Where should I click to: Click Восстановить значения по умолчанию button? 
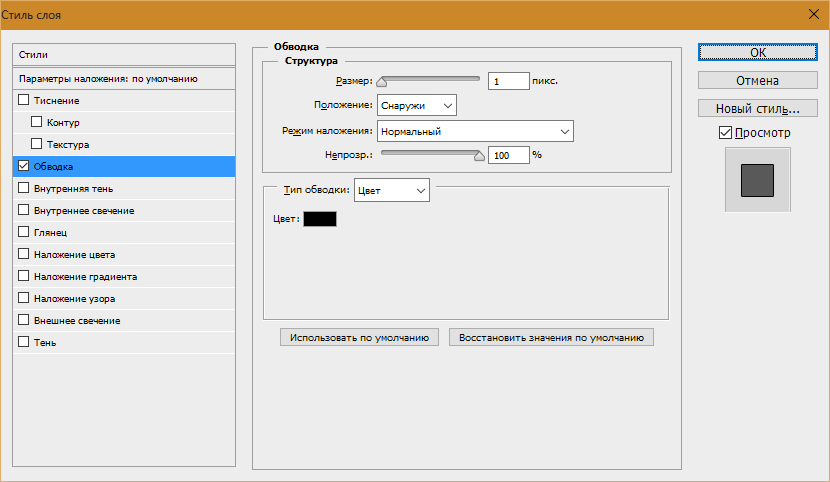click(x=551, y=338)
